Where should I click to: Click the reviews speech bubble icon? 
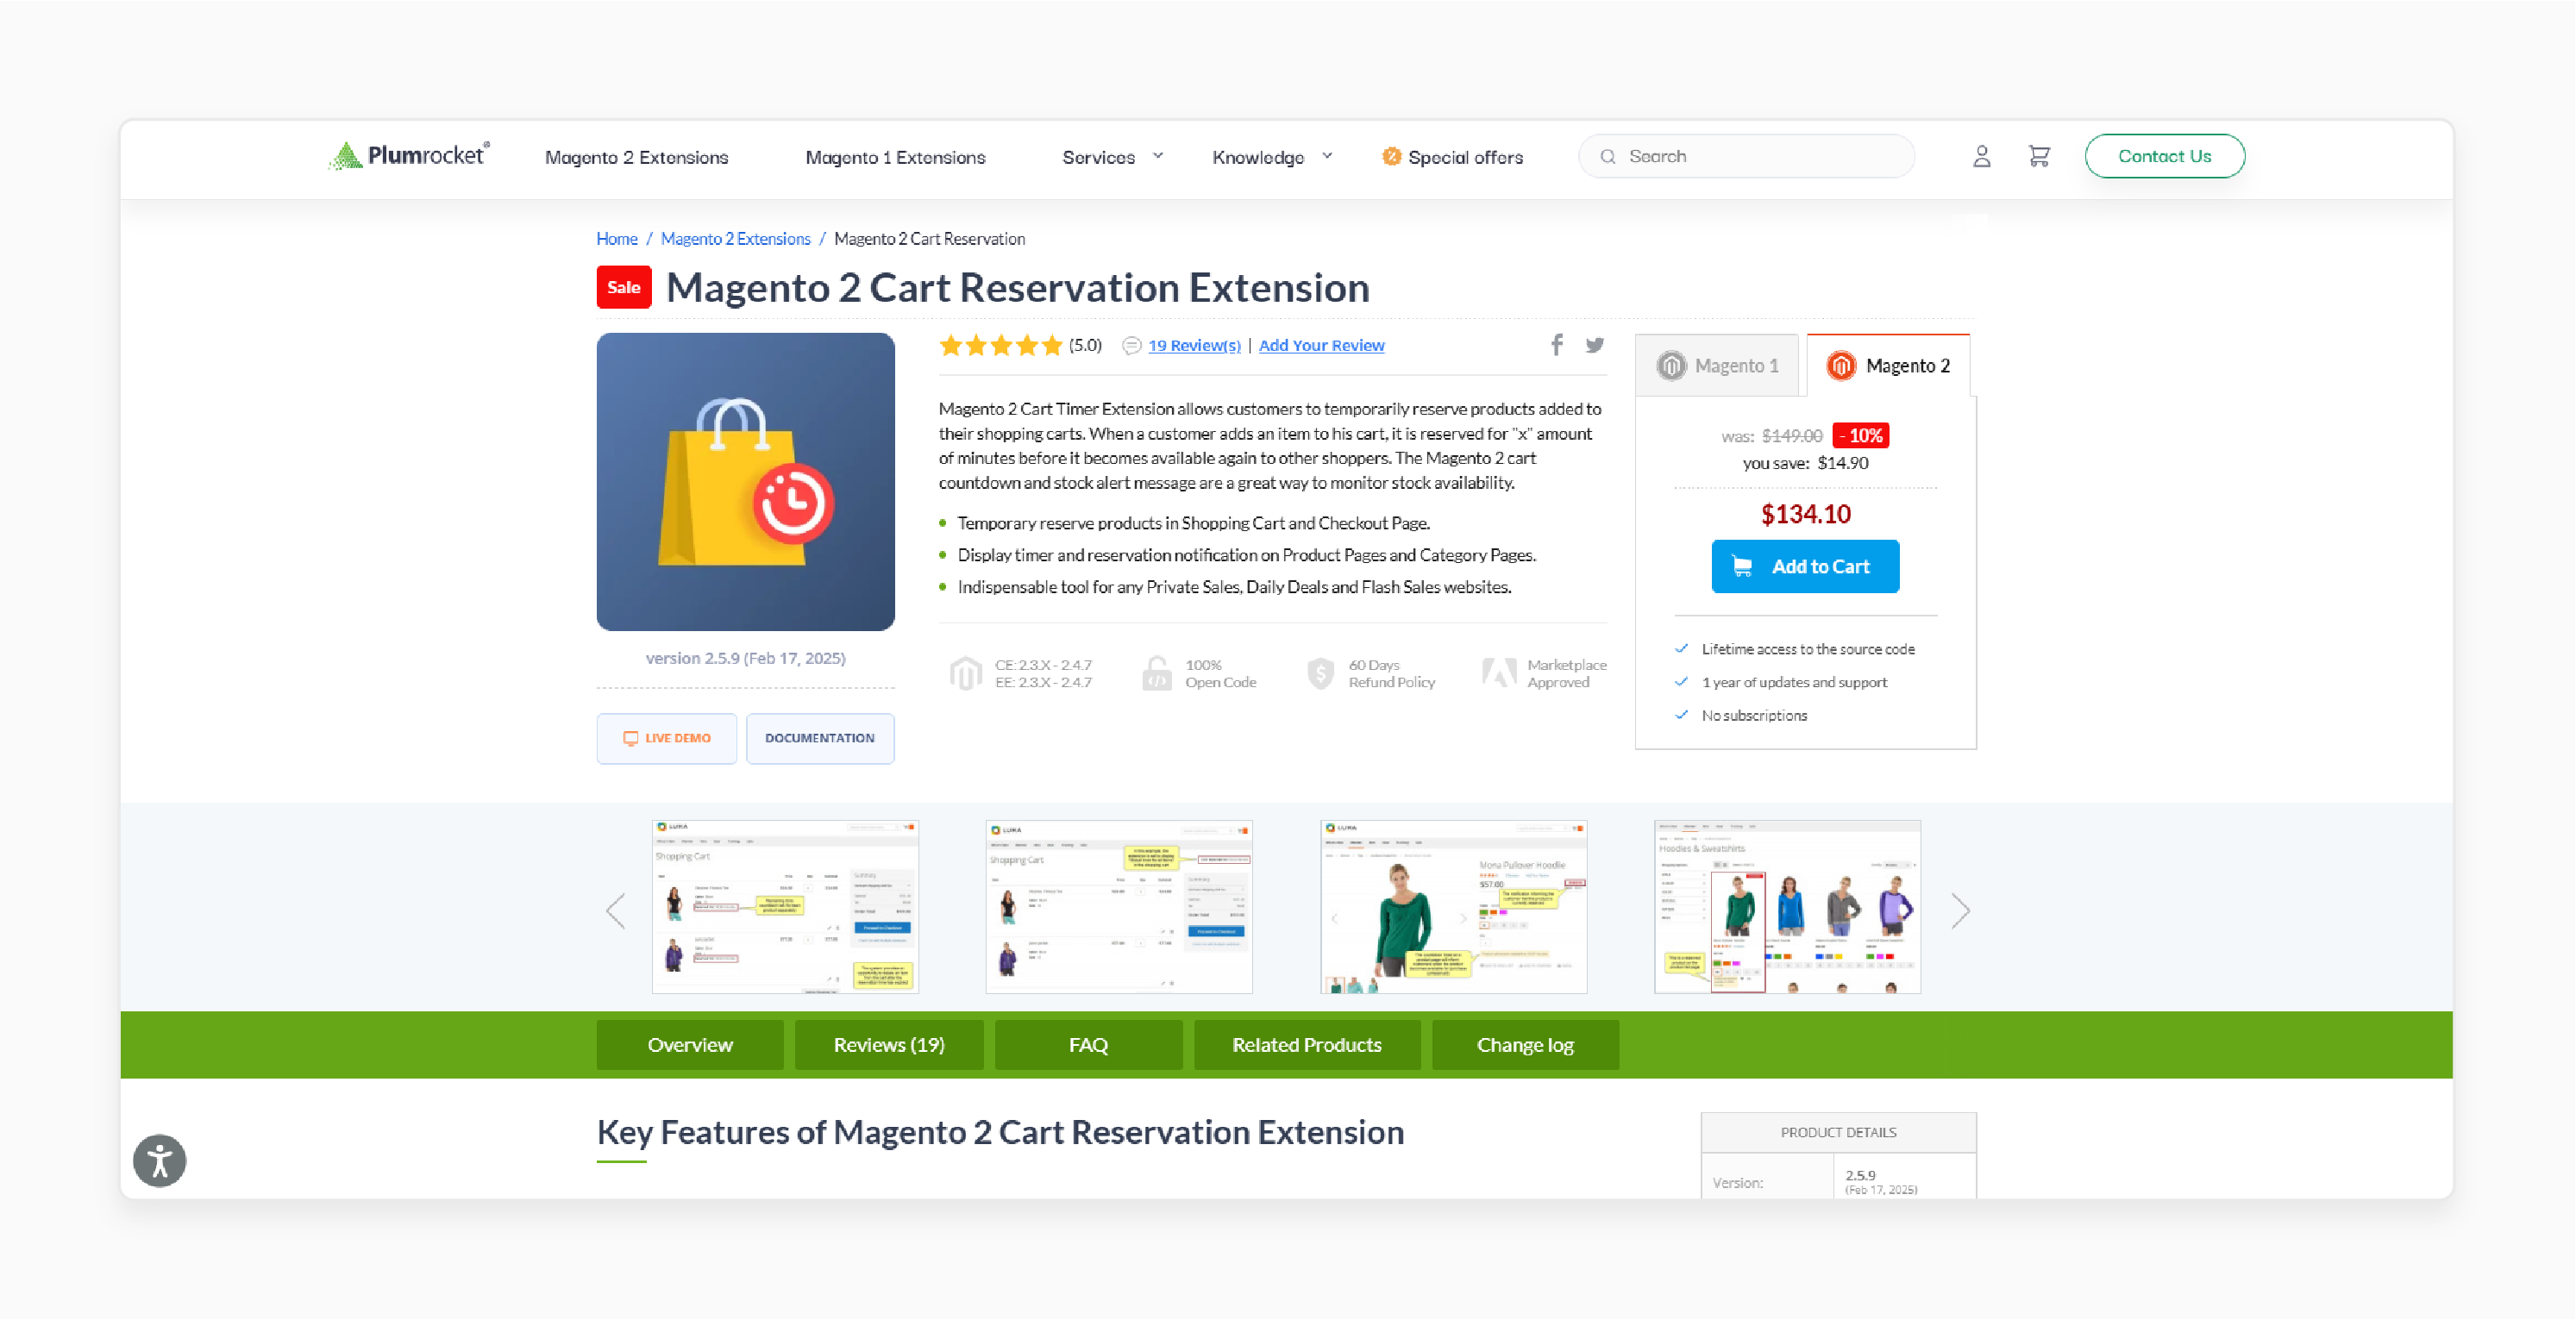[1131, 346]
